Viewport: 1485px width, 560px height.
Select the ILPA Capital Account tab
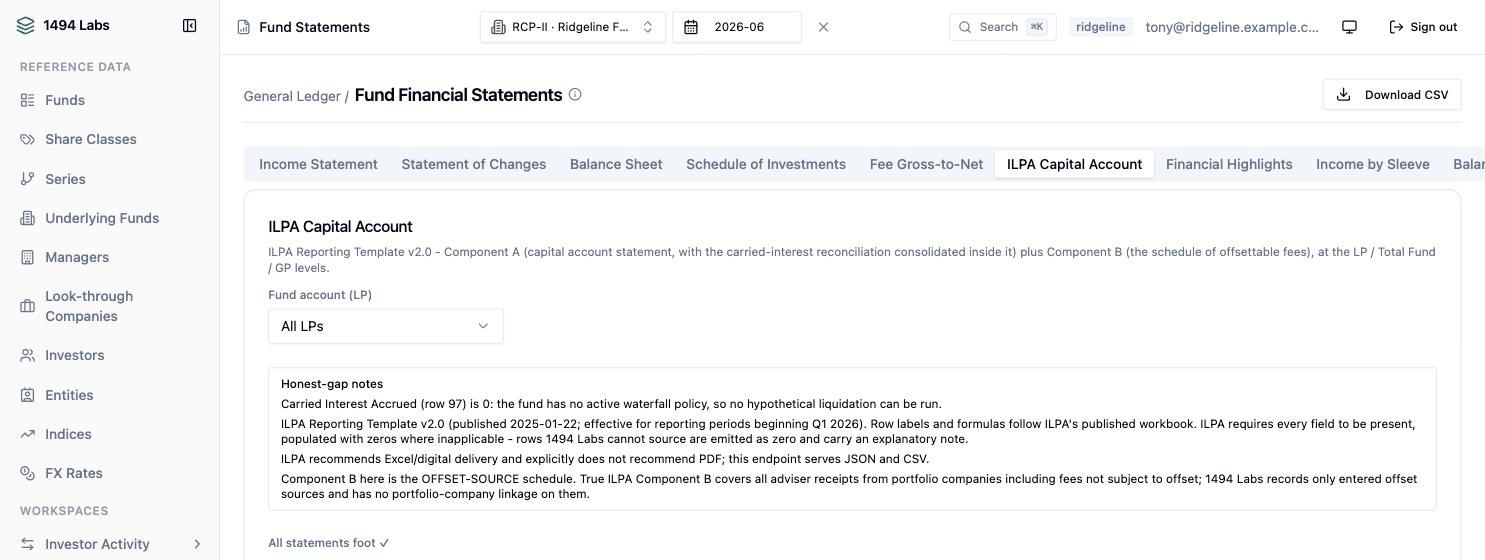tap(1074, 164)
